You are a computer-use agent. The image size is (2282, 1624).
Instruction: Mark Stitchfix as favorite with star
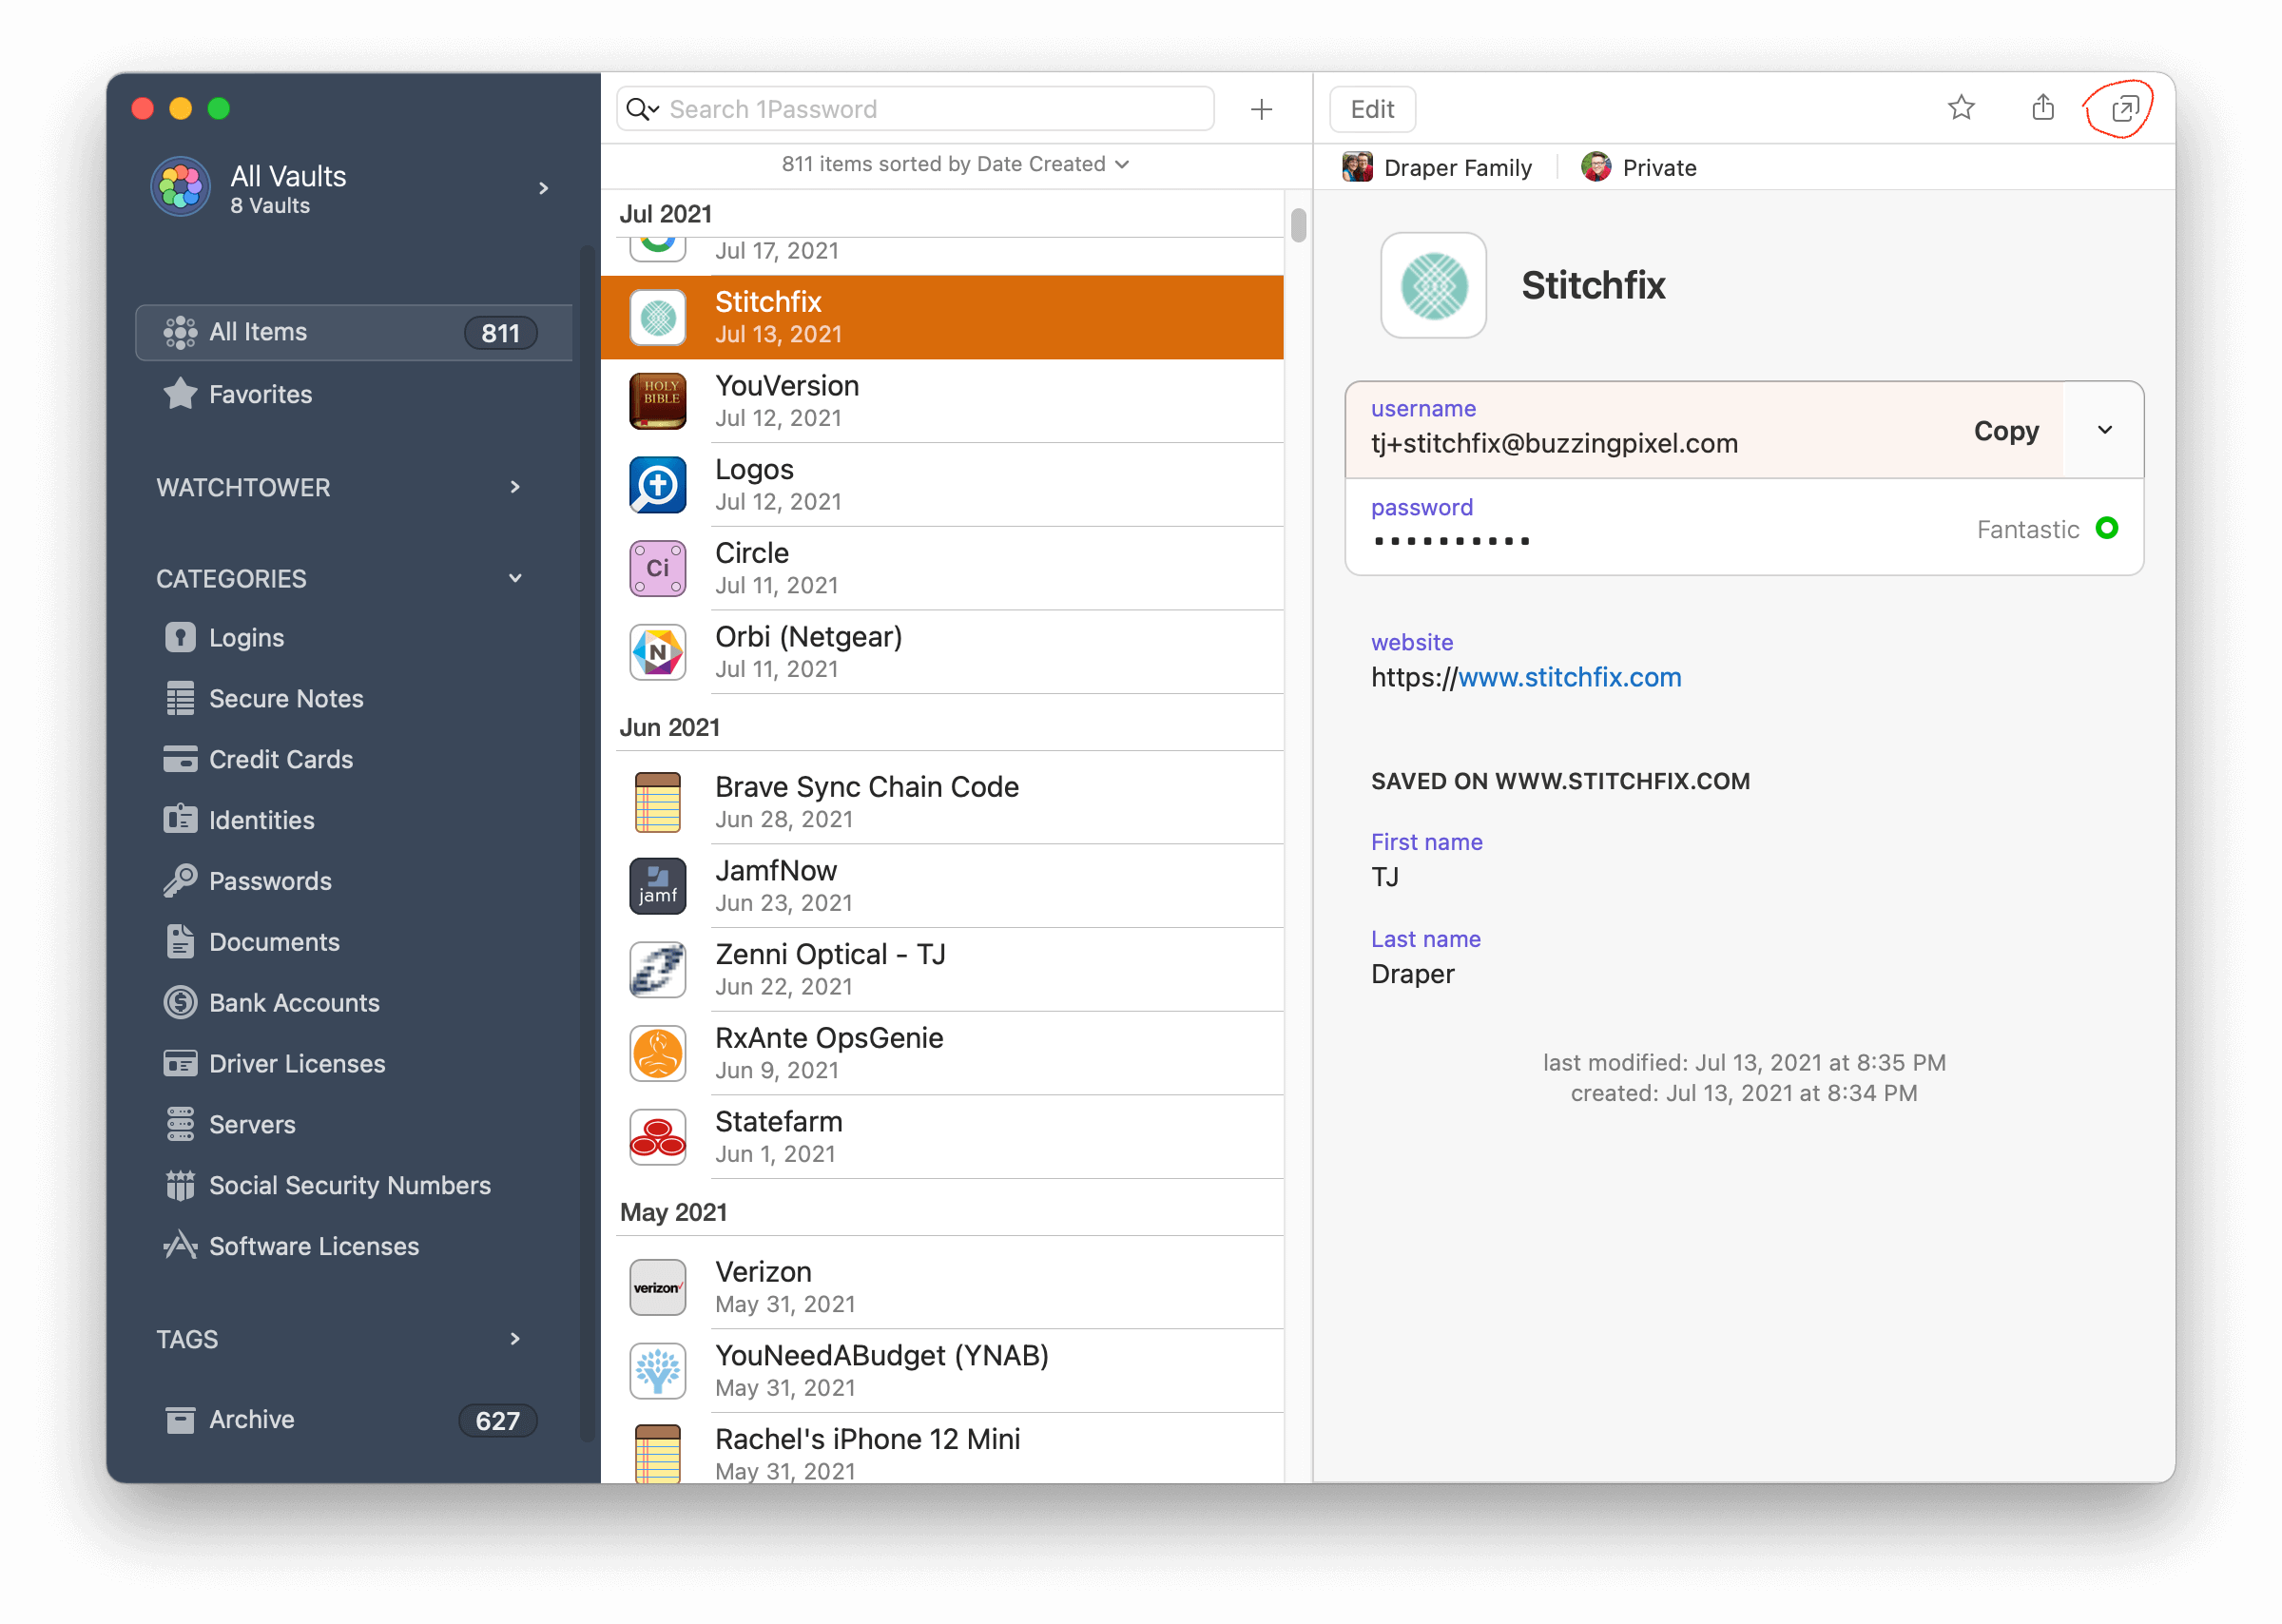pos(1961,107)
